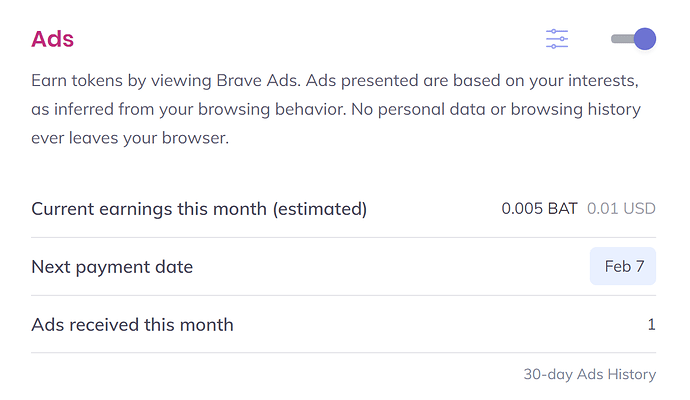
Task: Click 'as inferred from your browsing behavior' text
Action: tap(190, 108)
